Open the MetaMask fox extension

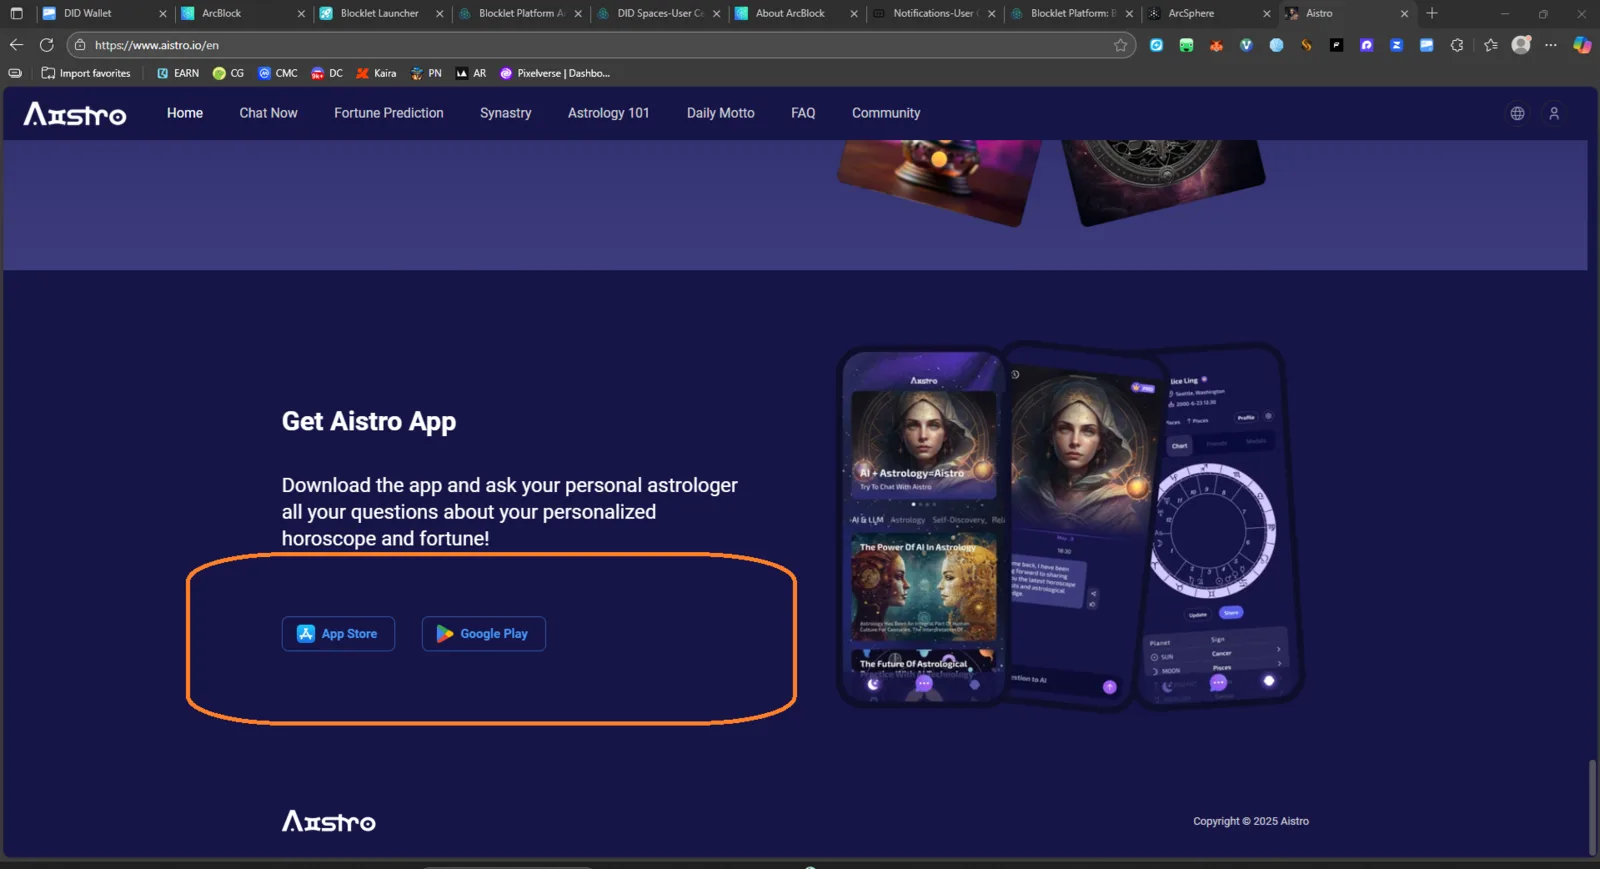pos(1216,45)
